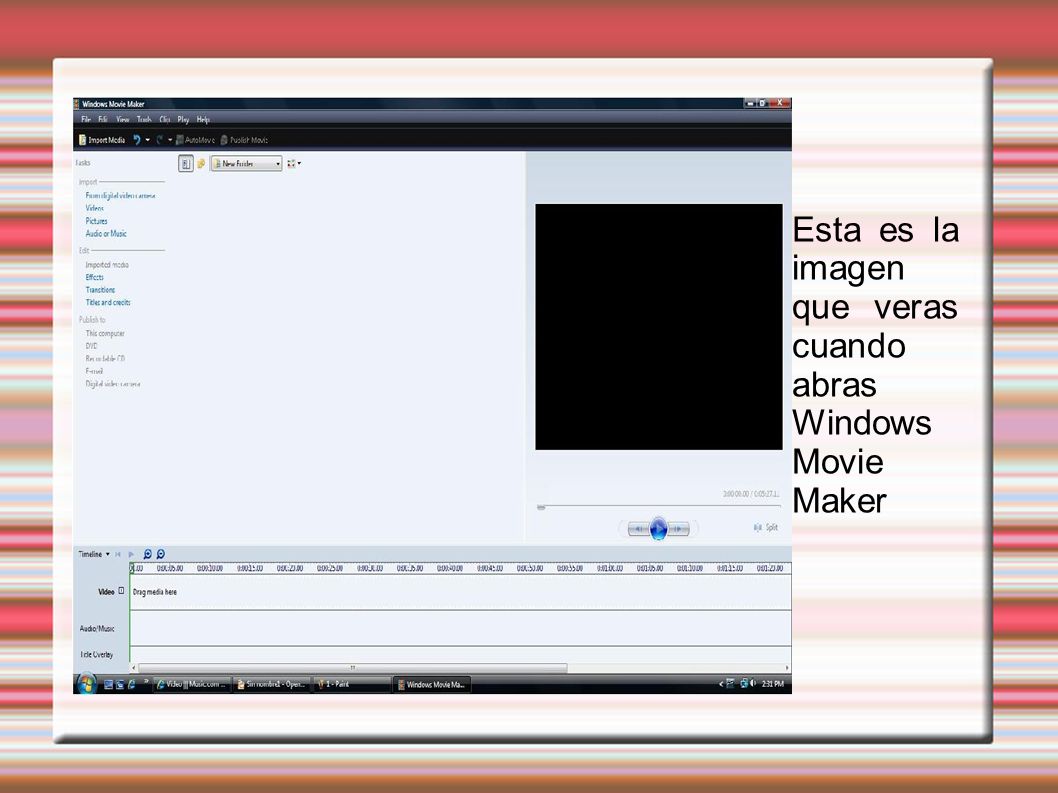Click the Publish Movie toolbar button
Screen dimensions: 1058x793
244,140
